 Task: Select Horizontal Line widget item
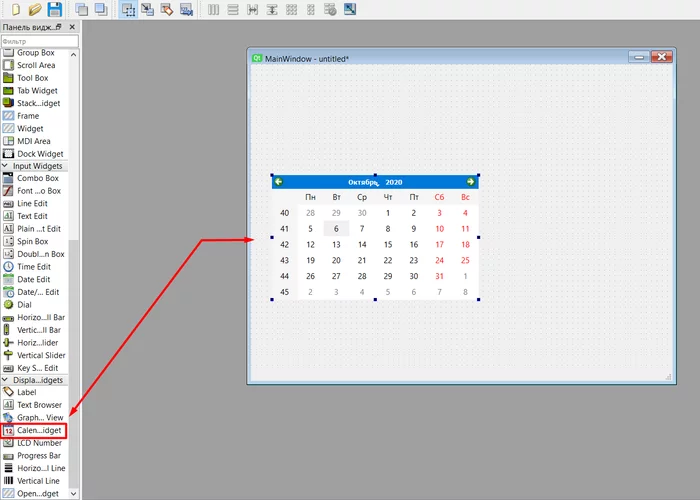pyautogui.click(x=34, y=468)
